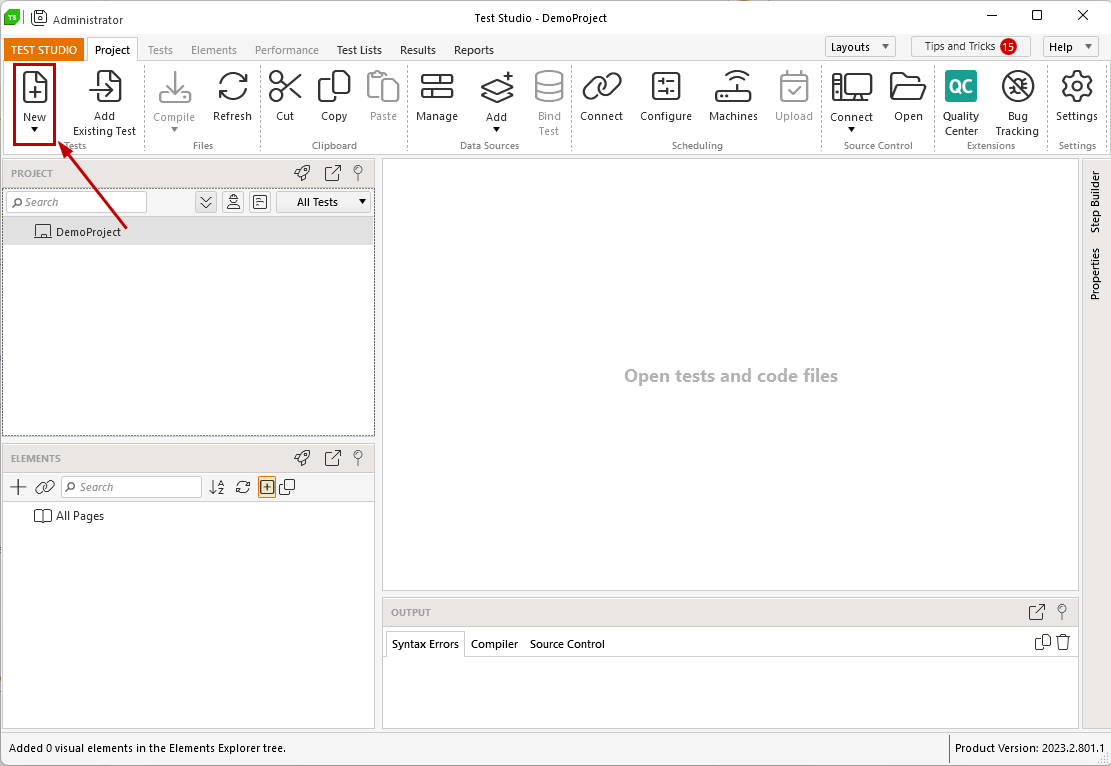Screen dimensions: 1111x766
Task: Click the duplicate icon in Elements toolbar
Action: tap(287, 487)
